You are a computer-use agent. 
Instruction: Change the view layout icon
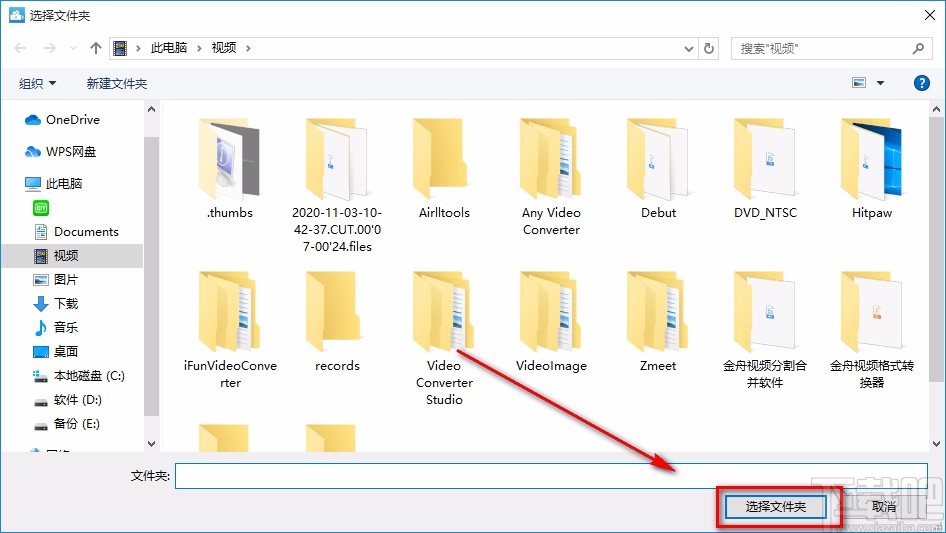coord(859,83)
